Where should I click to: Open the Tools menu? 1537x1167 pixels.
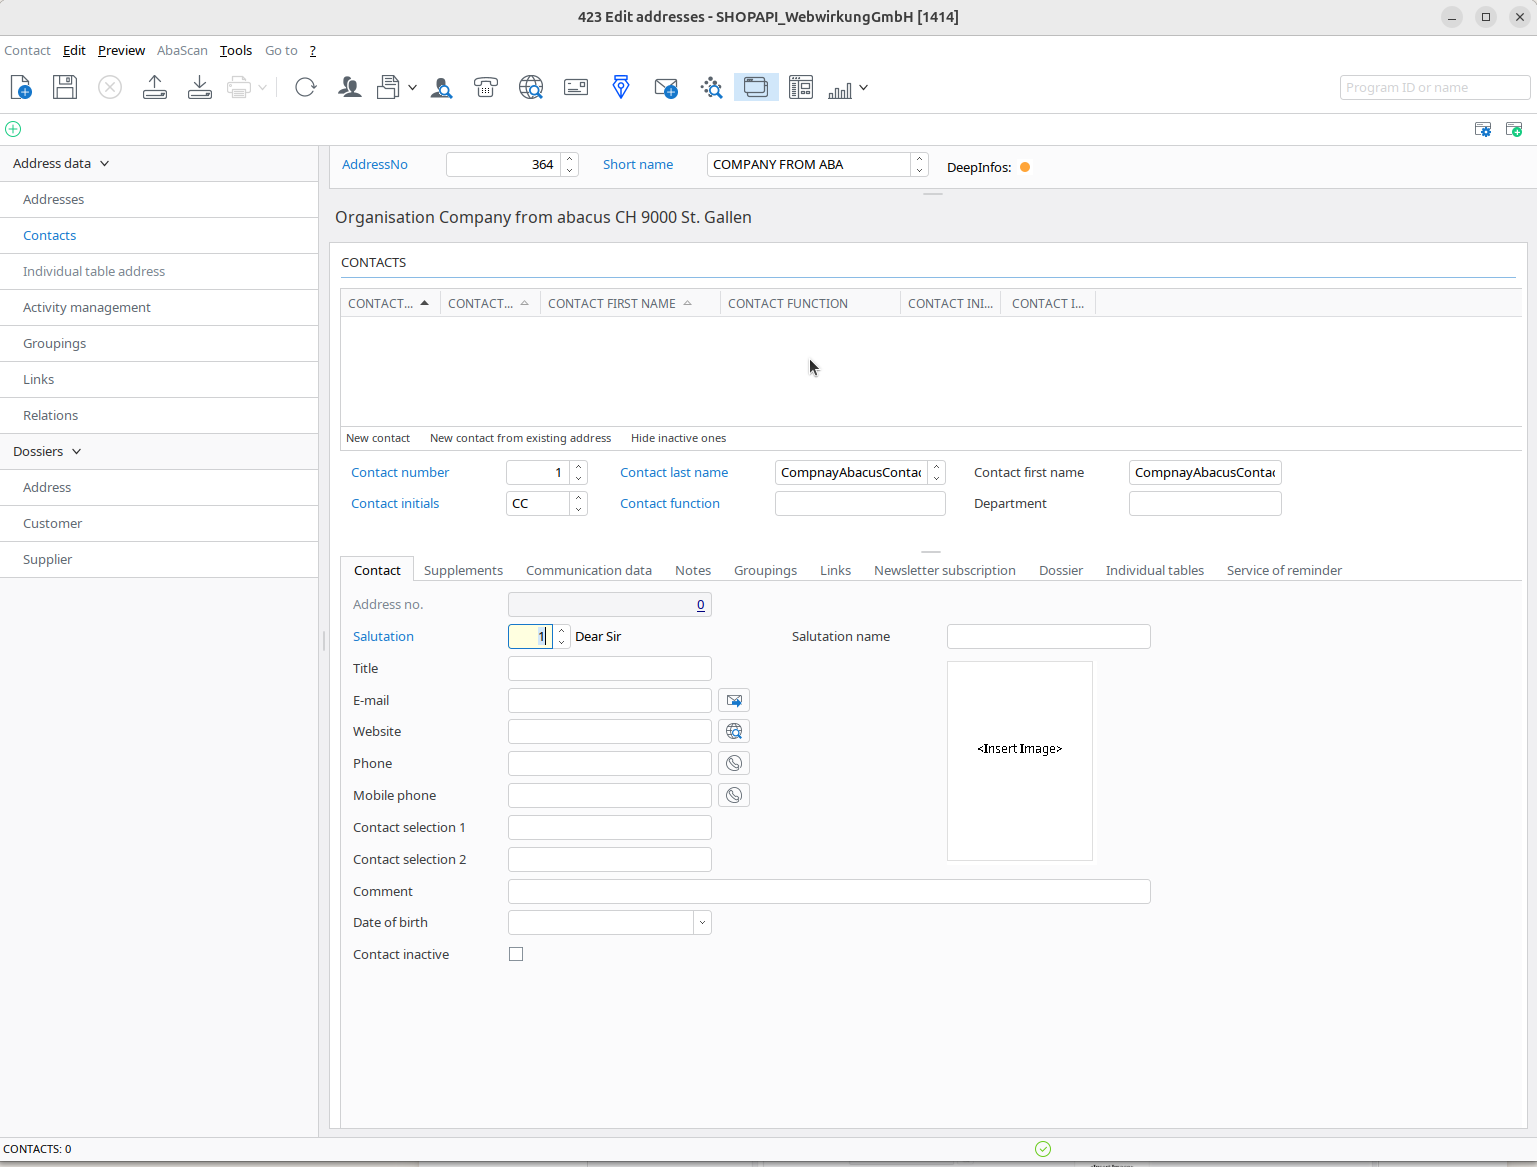coord(236,51)
